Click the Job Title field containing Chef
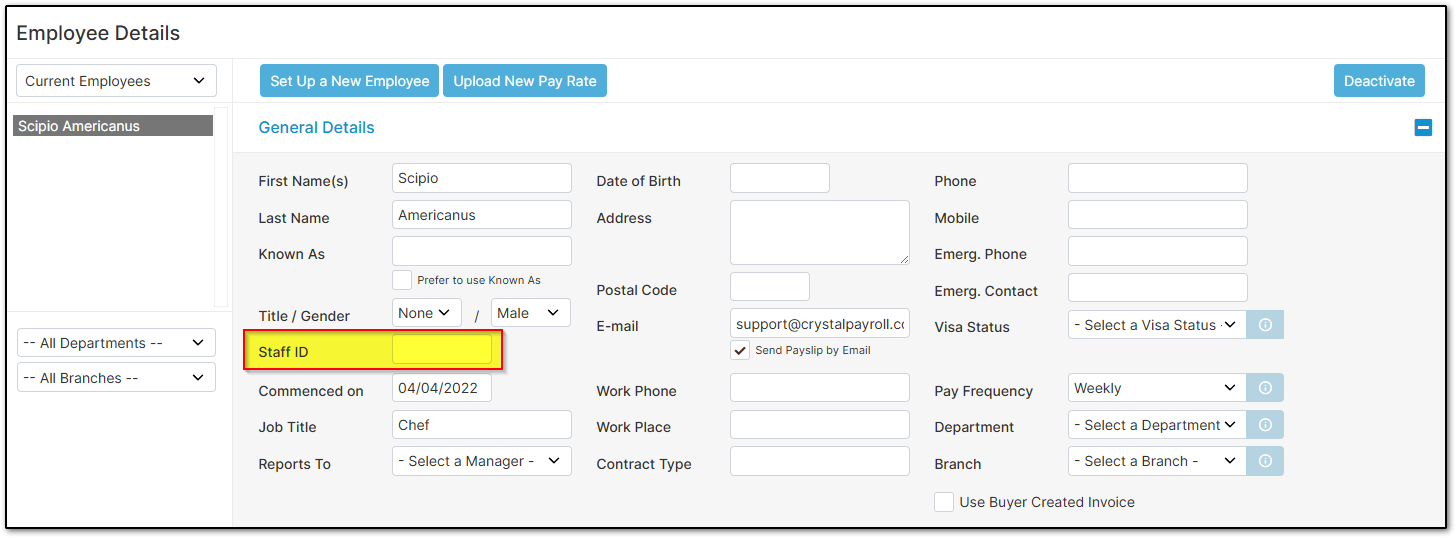The height and width of the screenshot is (538, 1456). pos(482,425)
